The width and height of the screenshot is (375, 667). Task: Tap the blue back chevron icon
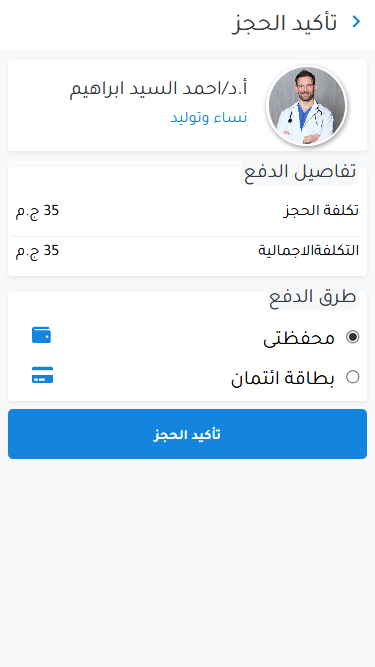pyautogui.click(x=357, y=22)
